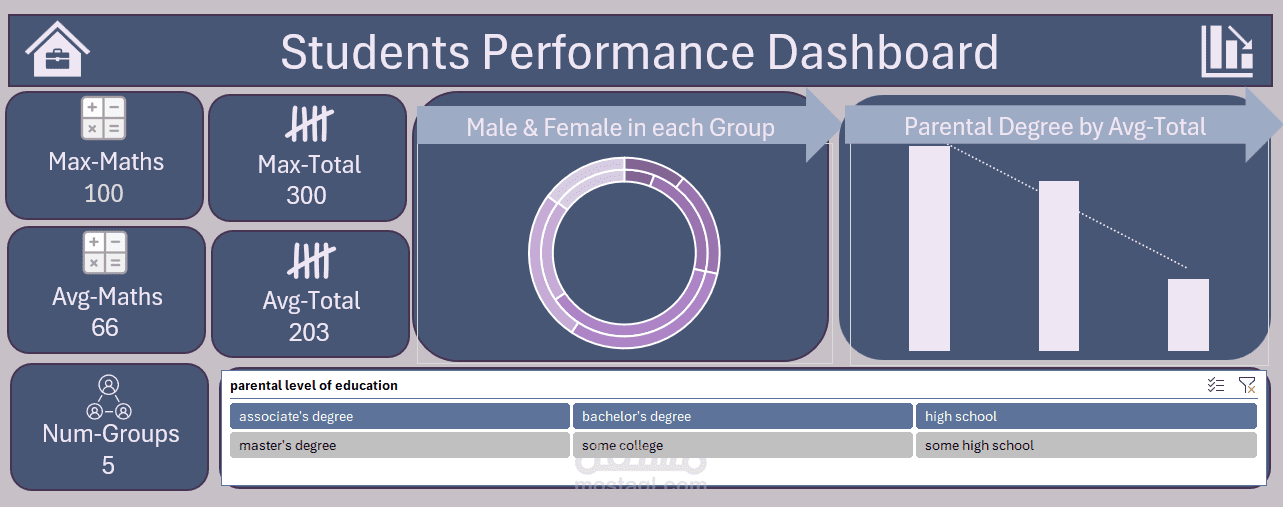The width and height of the screenshot is (1283, 507).
Task: Click the middle bar in the bar chart
Action: [1059, 266]
